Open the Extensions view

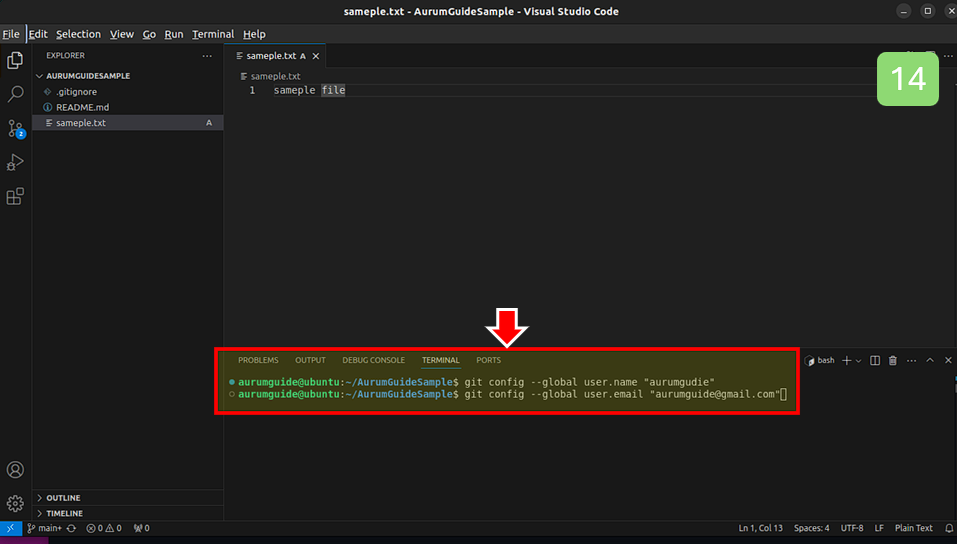(15, 197)
